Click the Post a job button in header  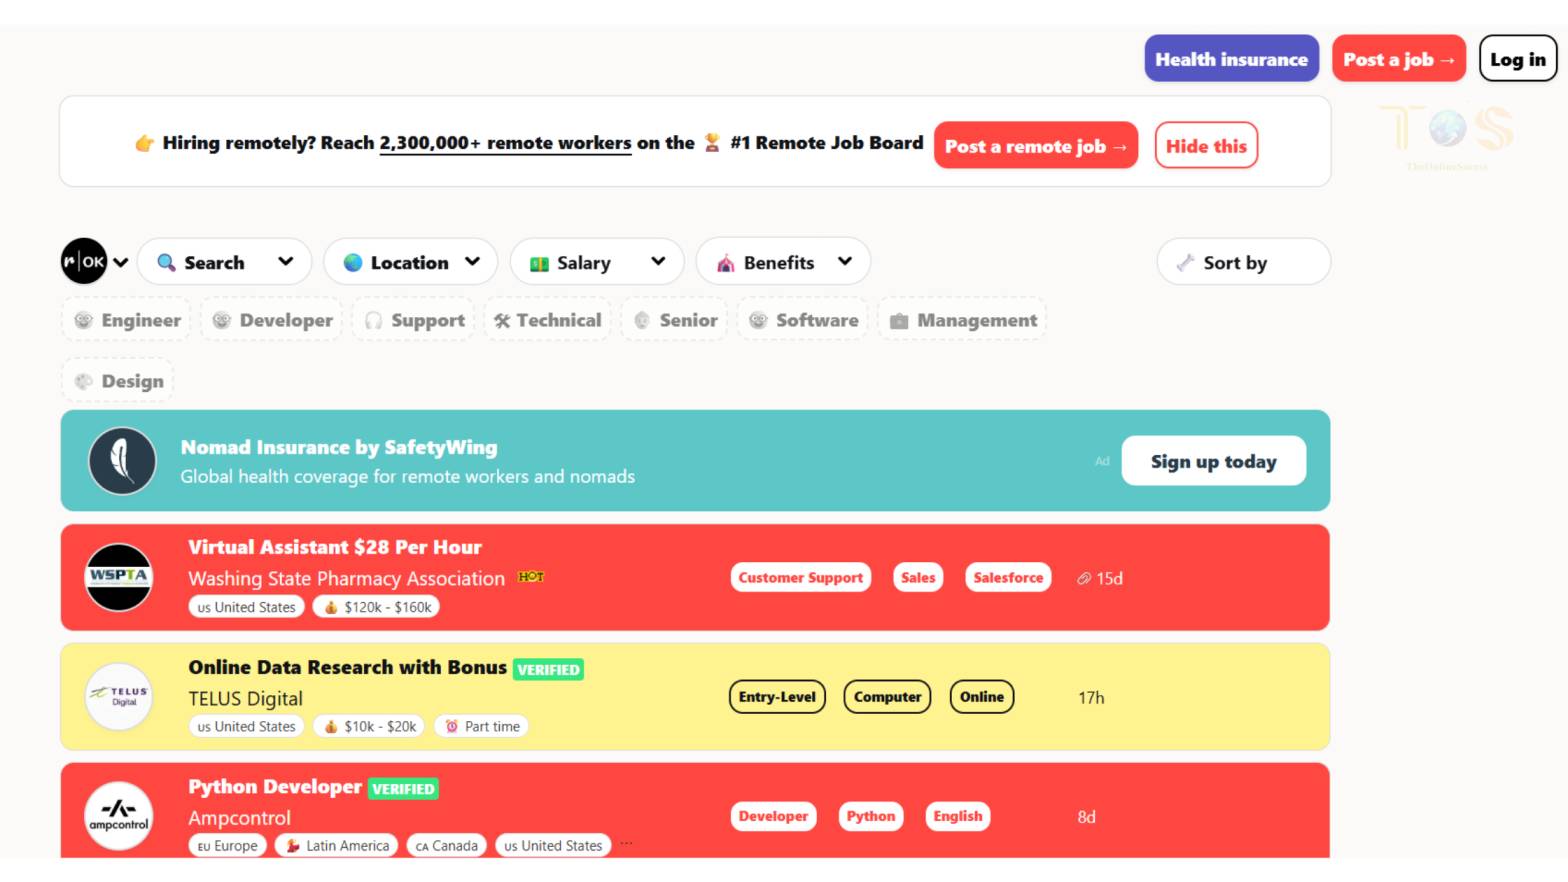click(1399, 59)
